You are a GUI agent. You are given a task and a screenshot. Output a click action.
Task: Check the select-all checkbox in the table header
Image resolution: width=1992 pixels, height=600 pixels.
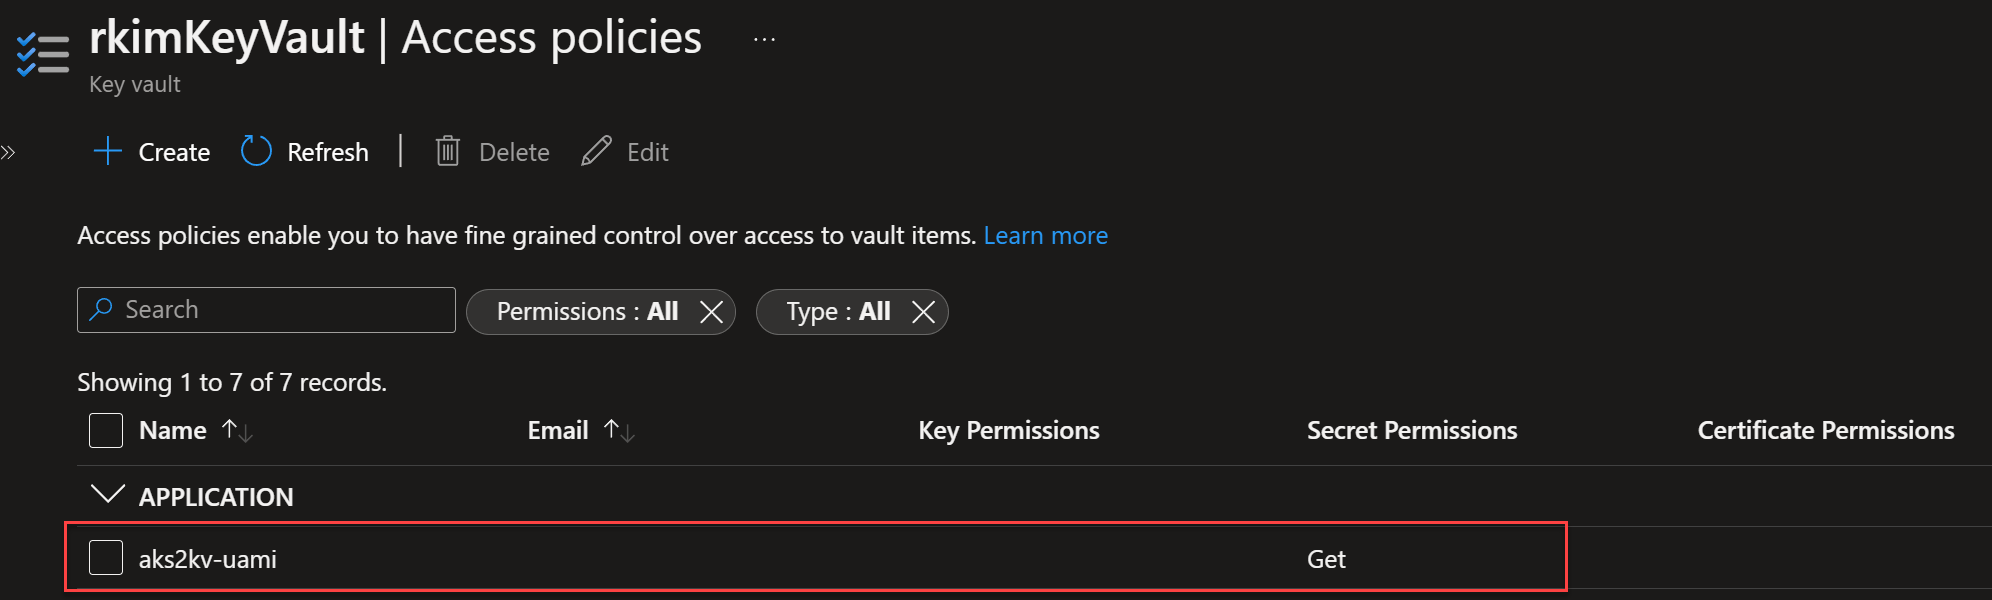105,430
